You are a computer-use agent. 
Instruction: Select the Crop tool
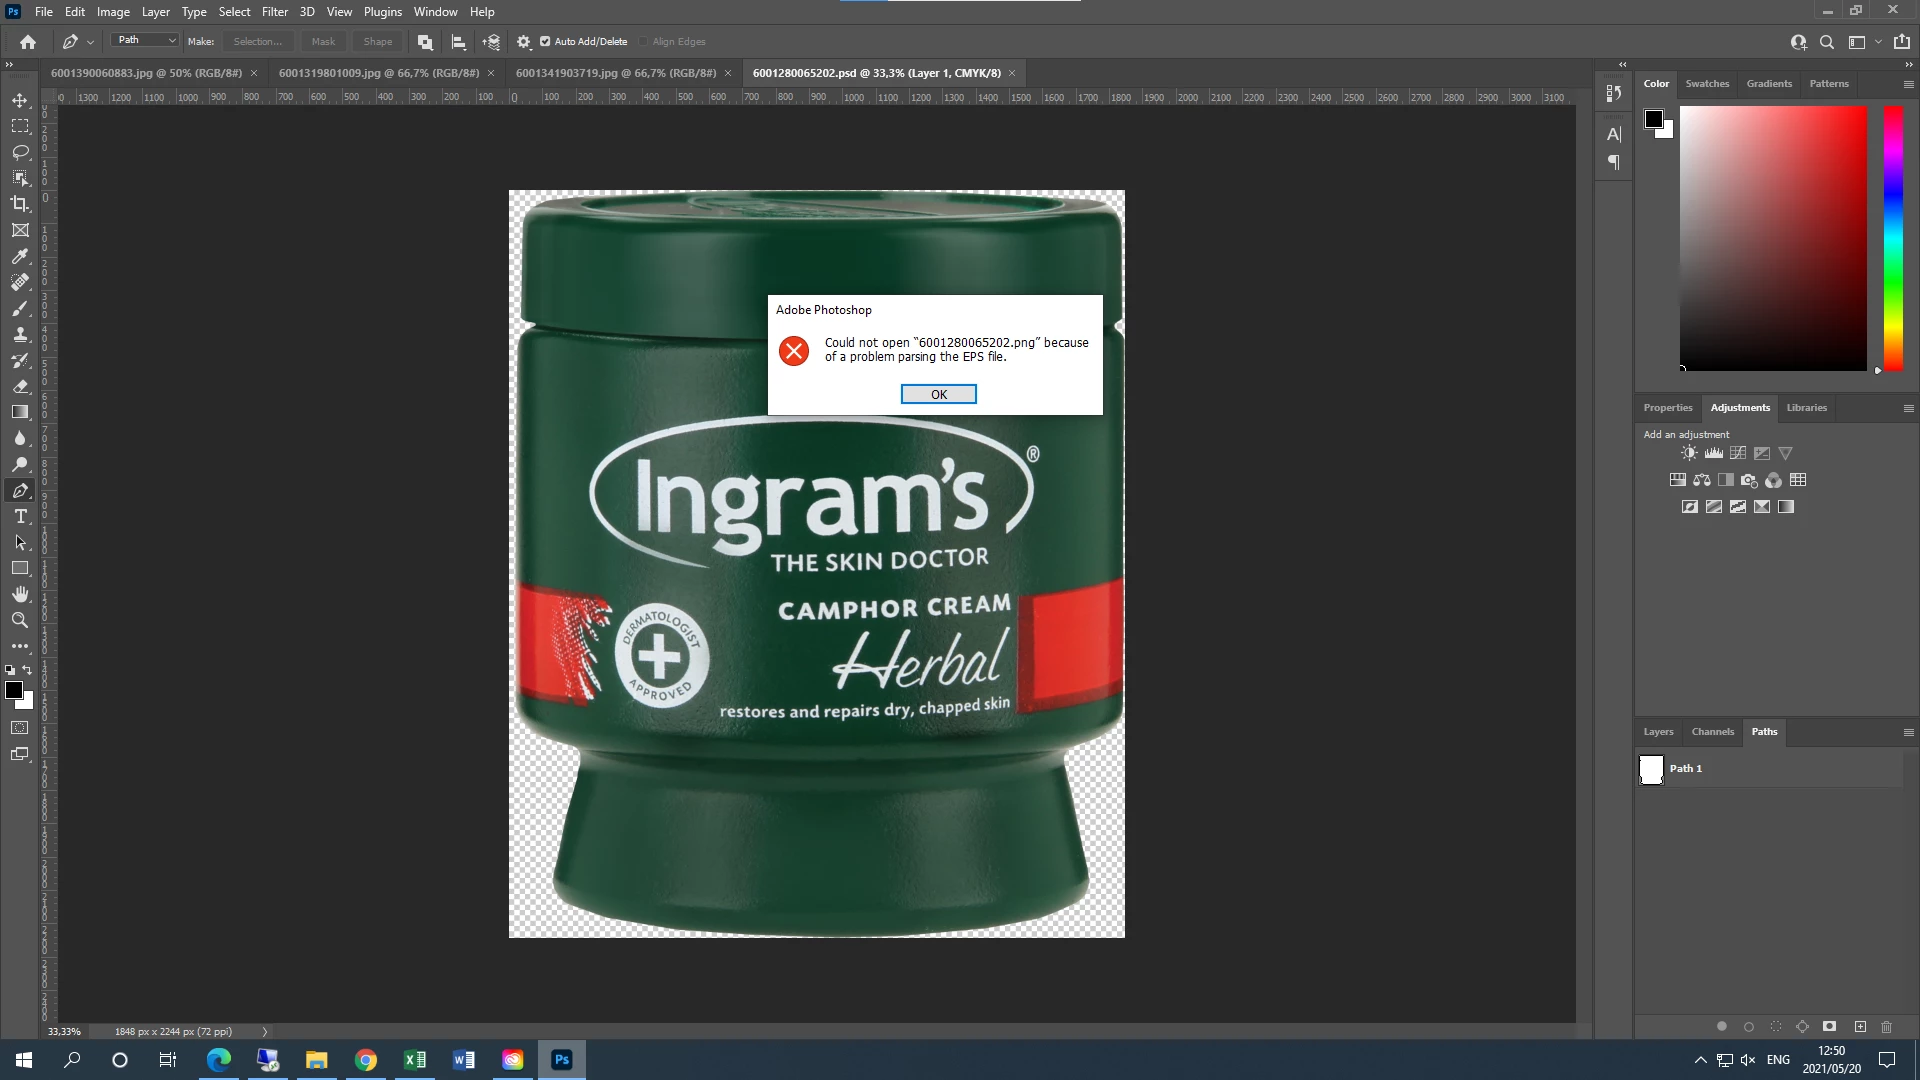tap(20, 204)
